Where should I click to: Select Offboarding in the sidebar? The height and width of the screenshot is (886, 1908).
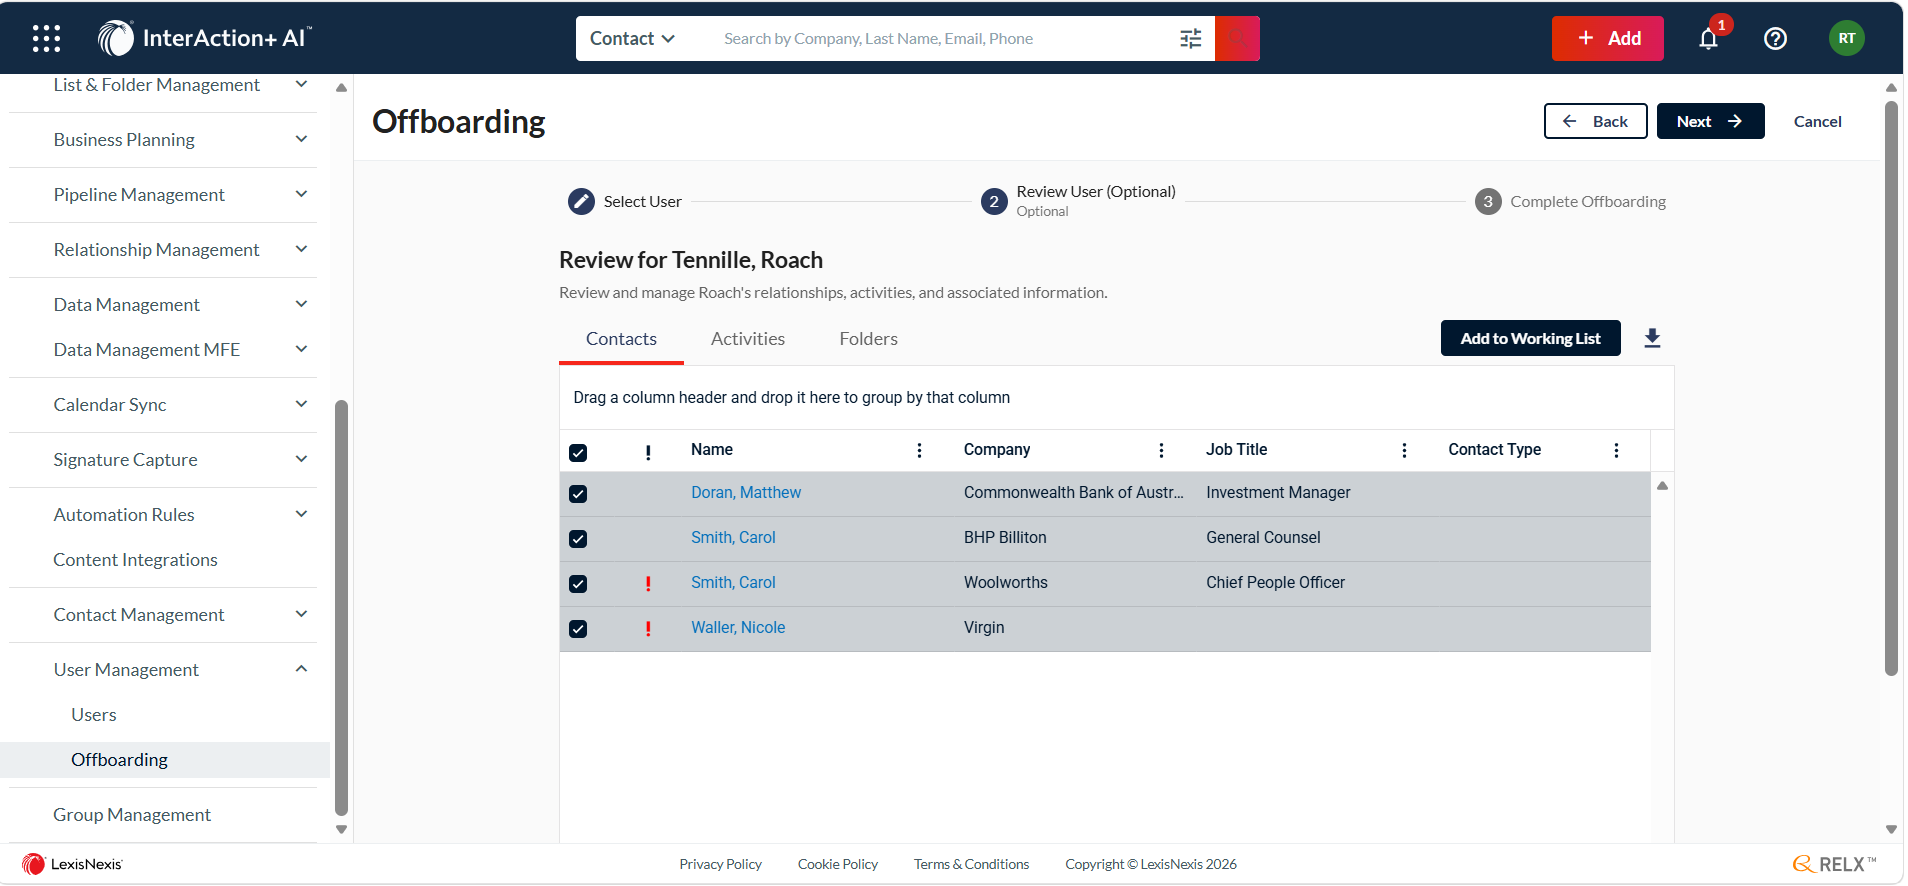point(165,760)
